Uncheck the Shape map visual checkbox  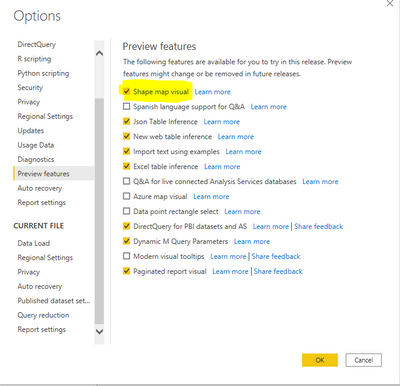126,91
